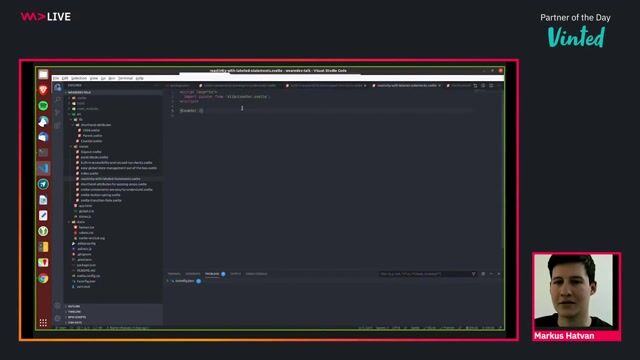640x360 pixels.
Task: Open the Explorer view in the activity bar
Action: point(58,87)
